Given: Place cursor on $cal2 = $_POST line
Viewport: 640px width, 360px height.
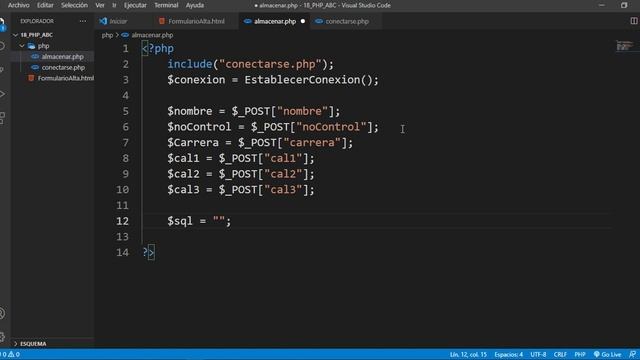Looking at the screenshot, I should click(x=241, y=174).
